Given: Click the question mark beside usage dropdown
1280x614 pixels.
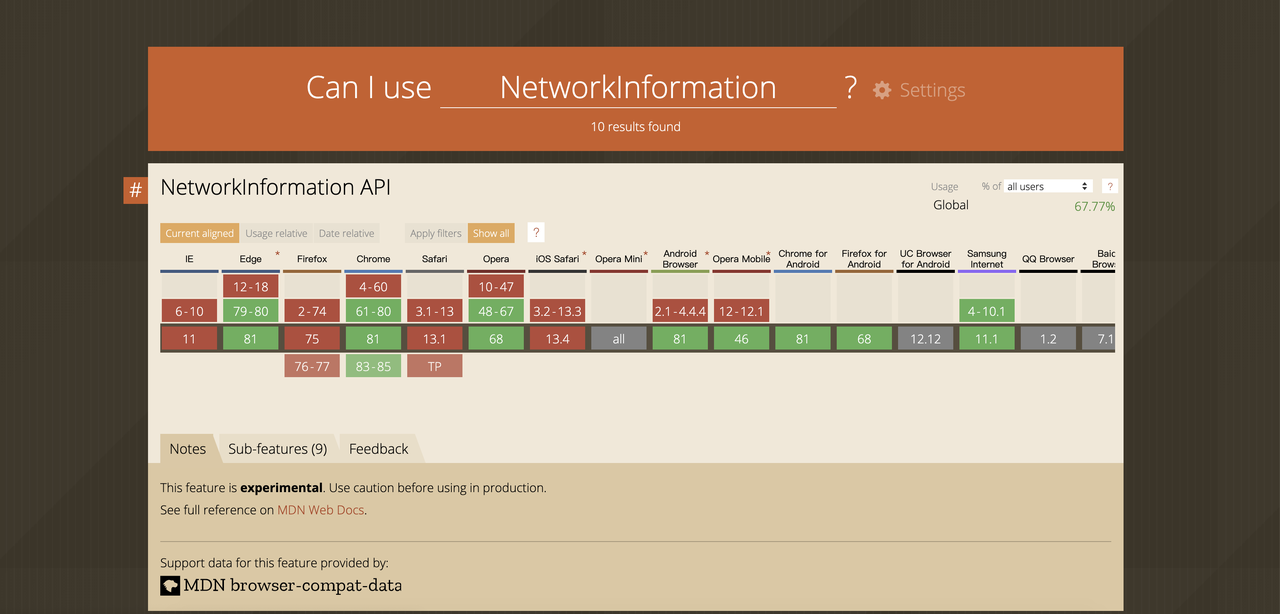Looking at the screenshot, I should (1109, 186).
